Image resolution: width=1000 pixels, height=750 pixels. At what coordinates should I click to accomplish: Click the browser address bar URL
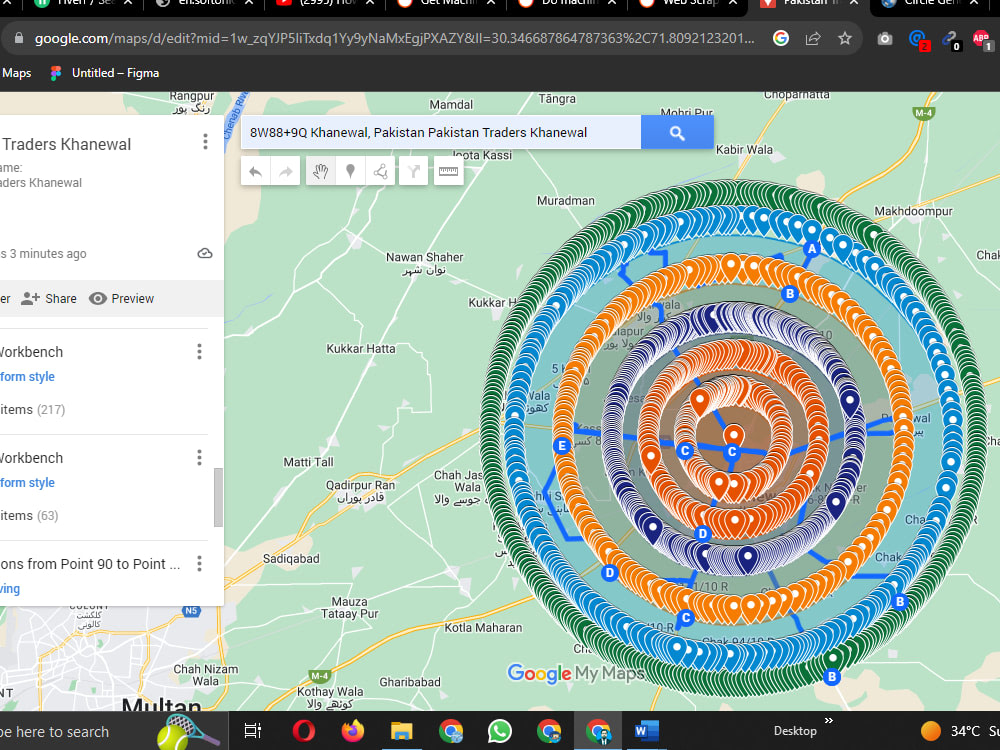tap(394, 38)
